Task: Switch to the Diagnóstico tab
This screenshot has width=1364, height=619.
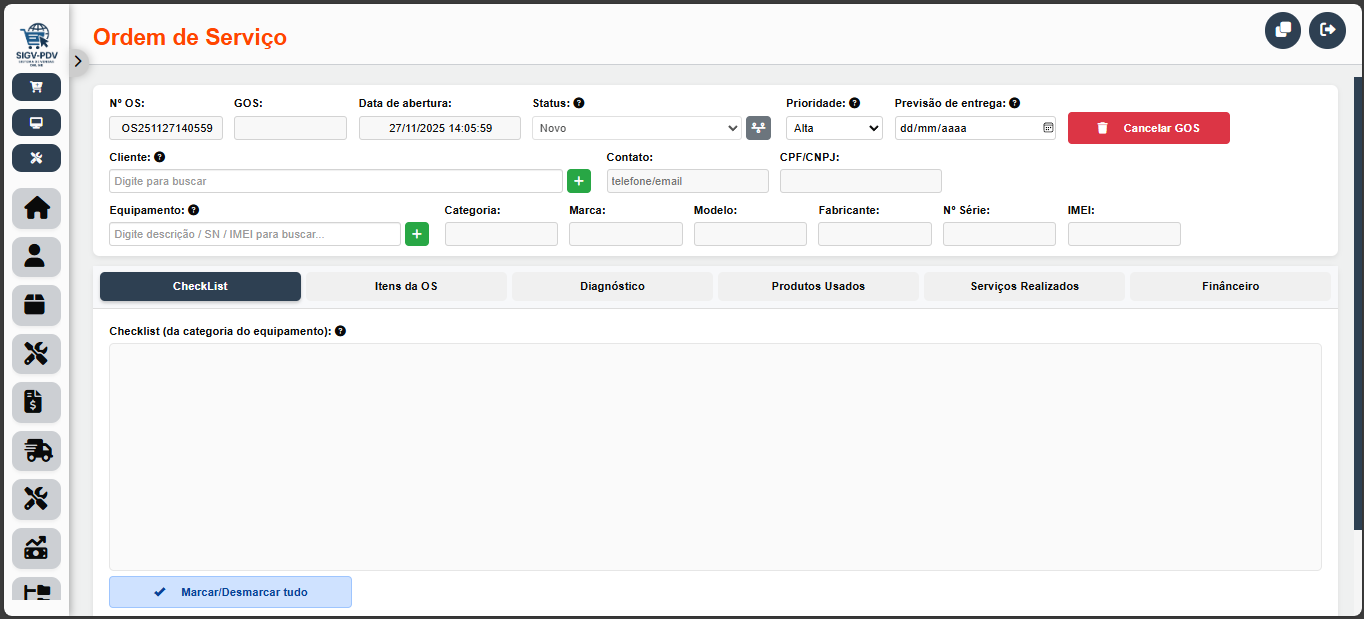Action: tap(612, 286)
